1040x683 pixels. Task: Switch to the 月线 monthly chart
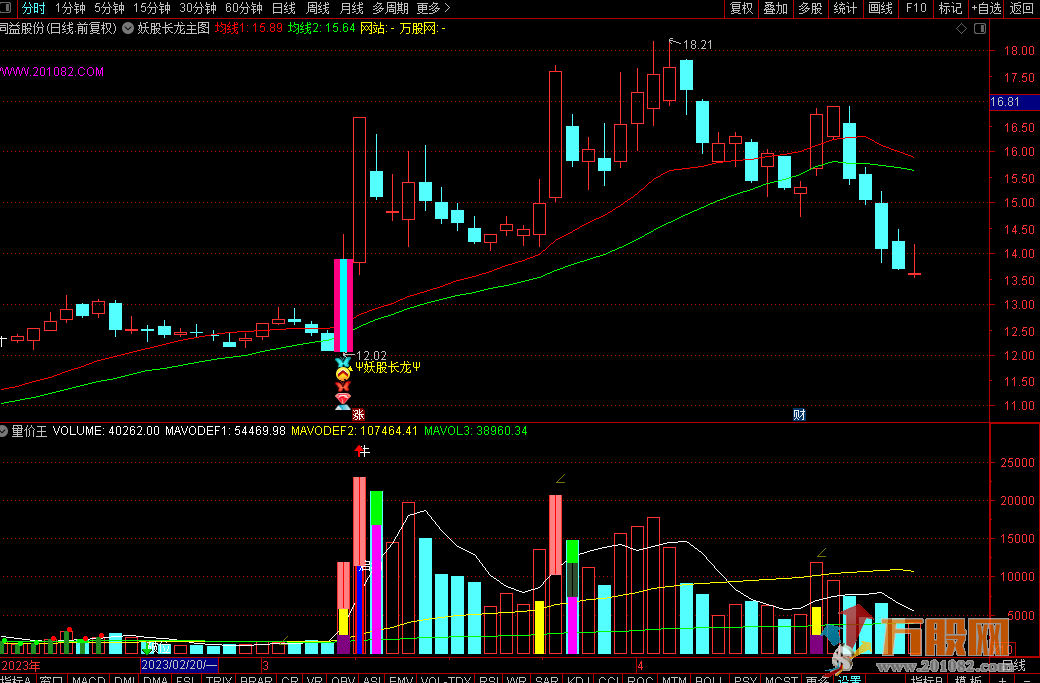click(x=351, y=8)
